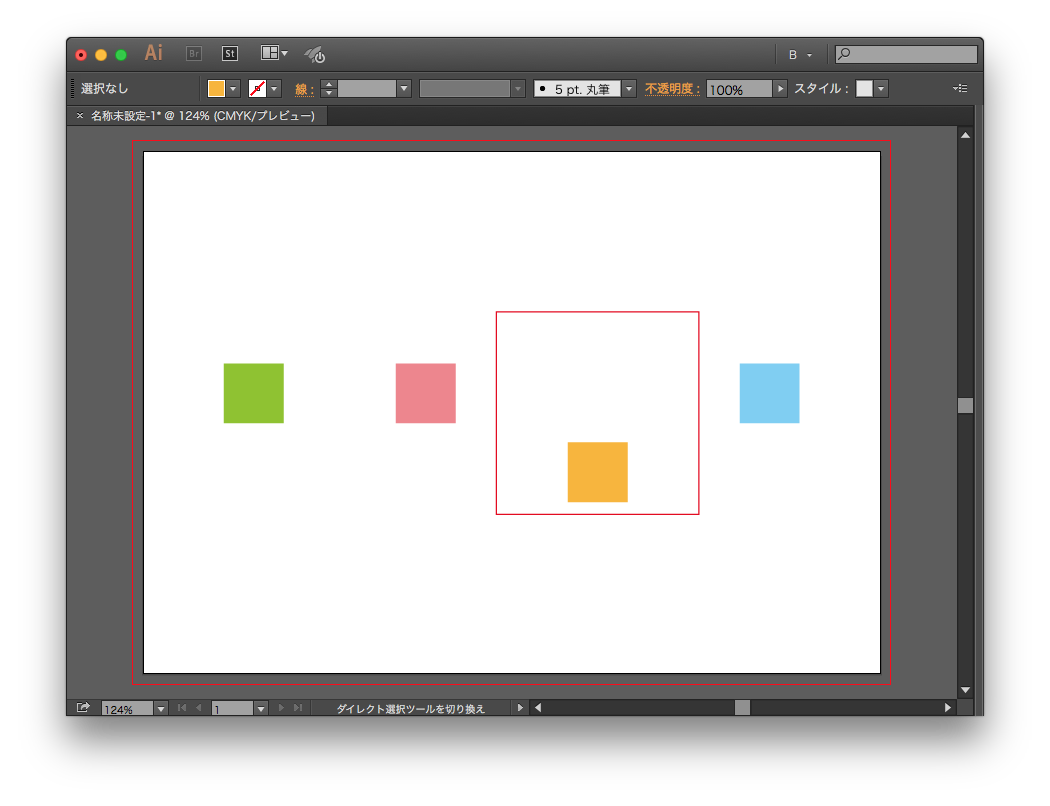Click the 線 label to set stroke weight
This screenshot has height=806, width=1050.
pyautogui.click(x=303, y=88)
